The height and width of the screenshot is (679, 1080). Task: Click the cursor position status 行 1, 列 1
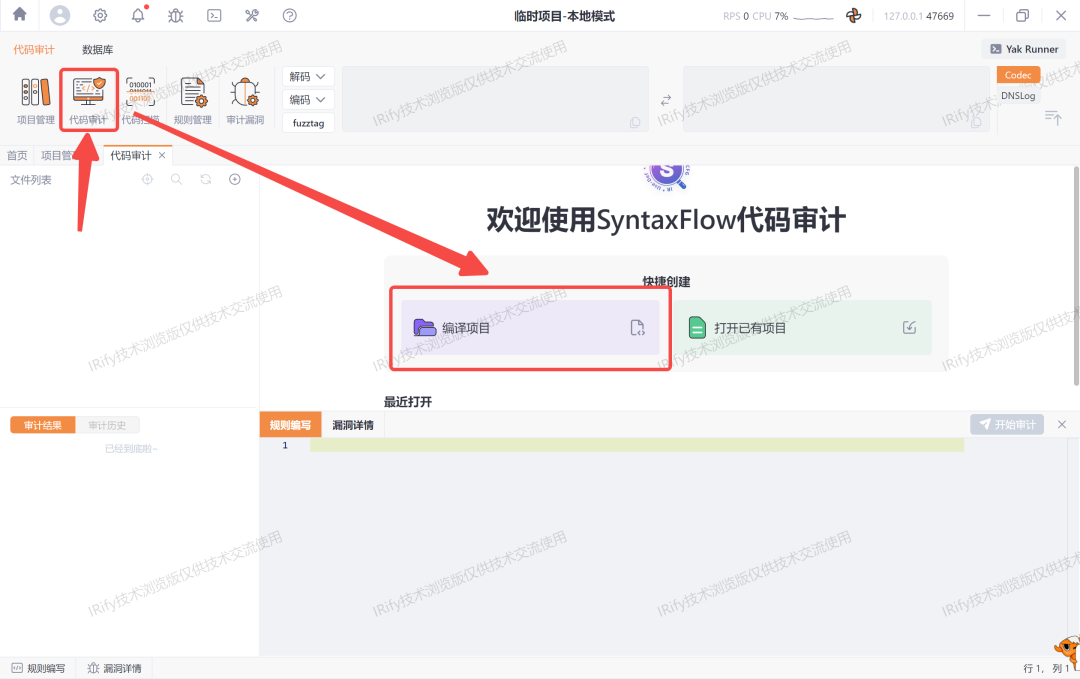(x=1046, y=668)
